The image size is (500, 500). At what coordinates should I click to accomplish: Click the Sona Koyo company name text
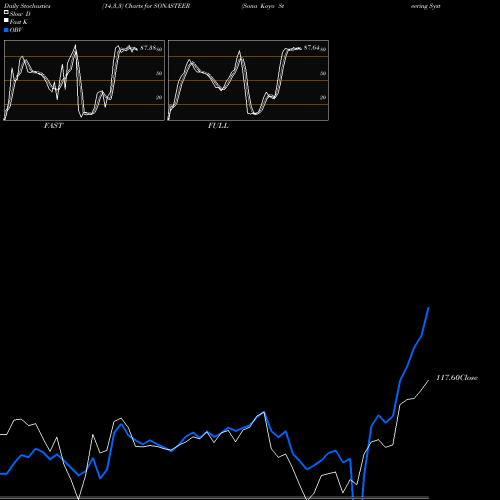coord(263,6)
